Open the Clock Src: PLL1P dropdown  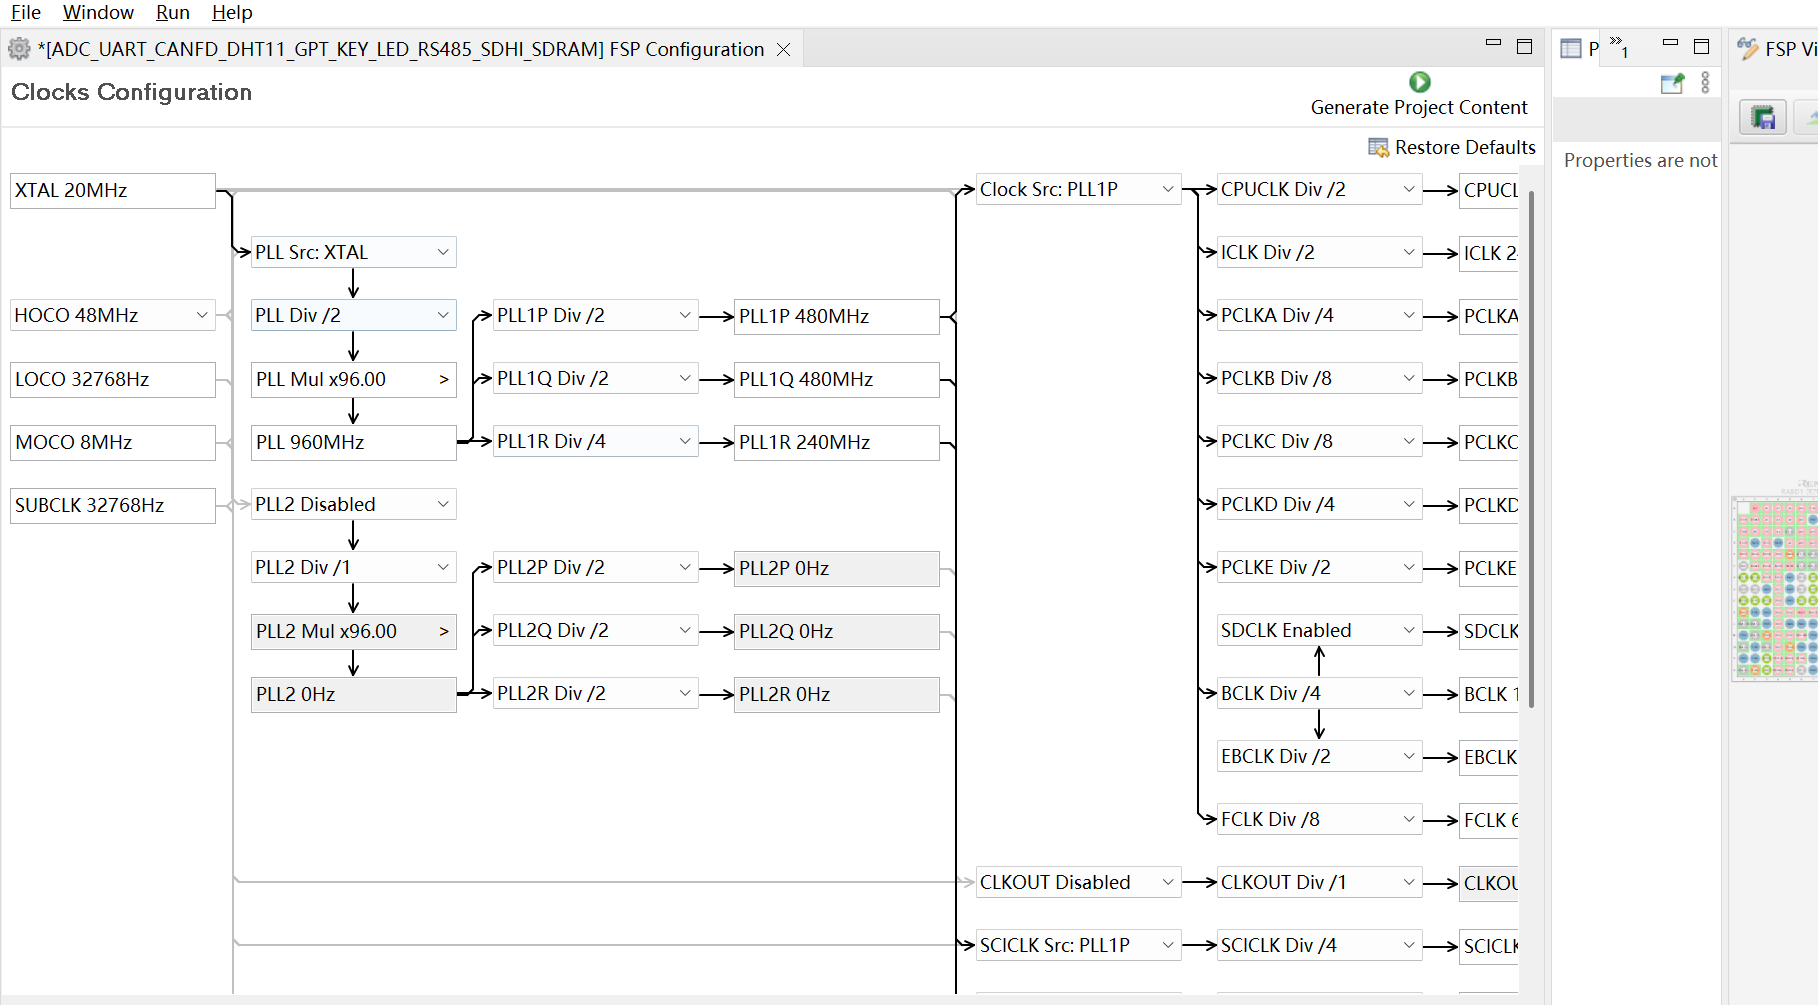coord(1078,189)
